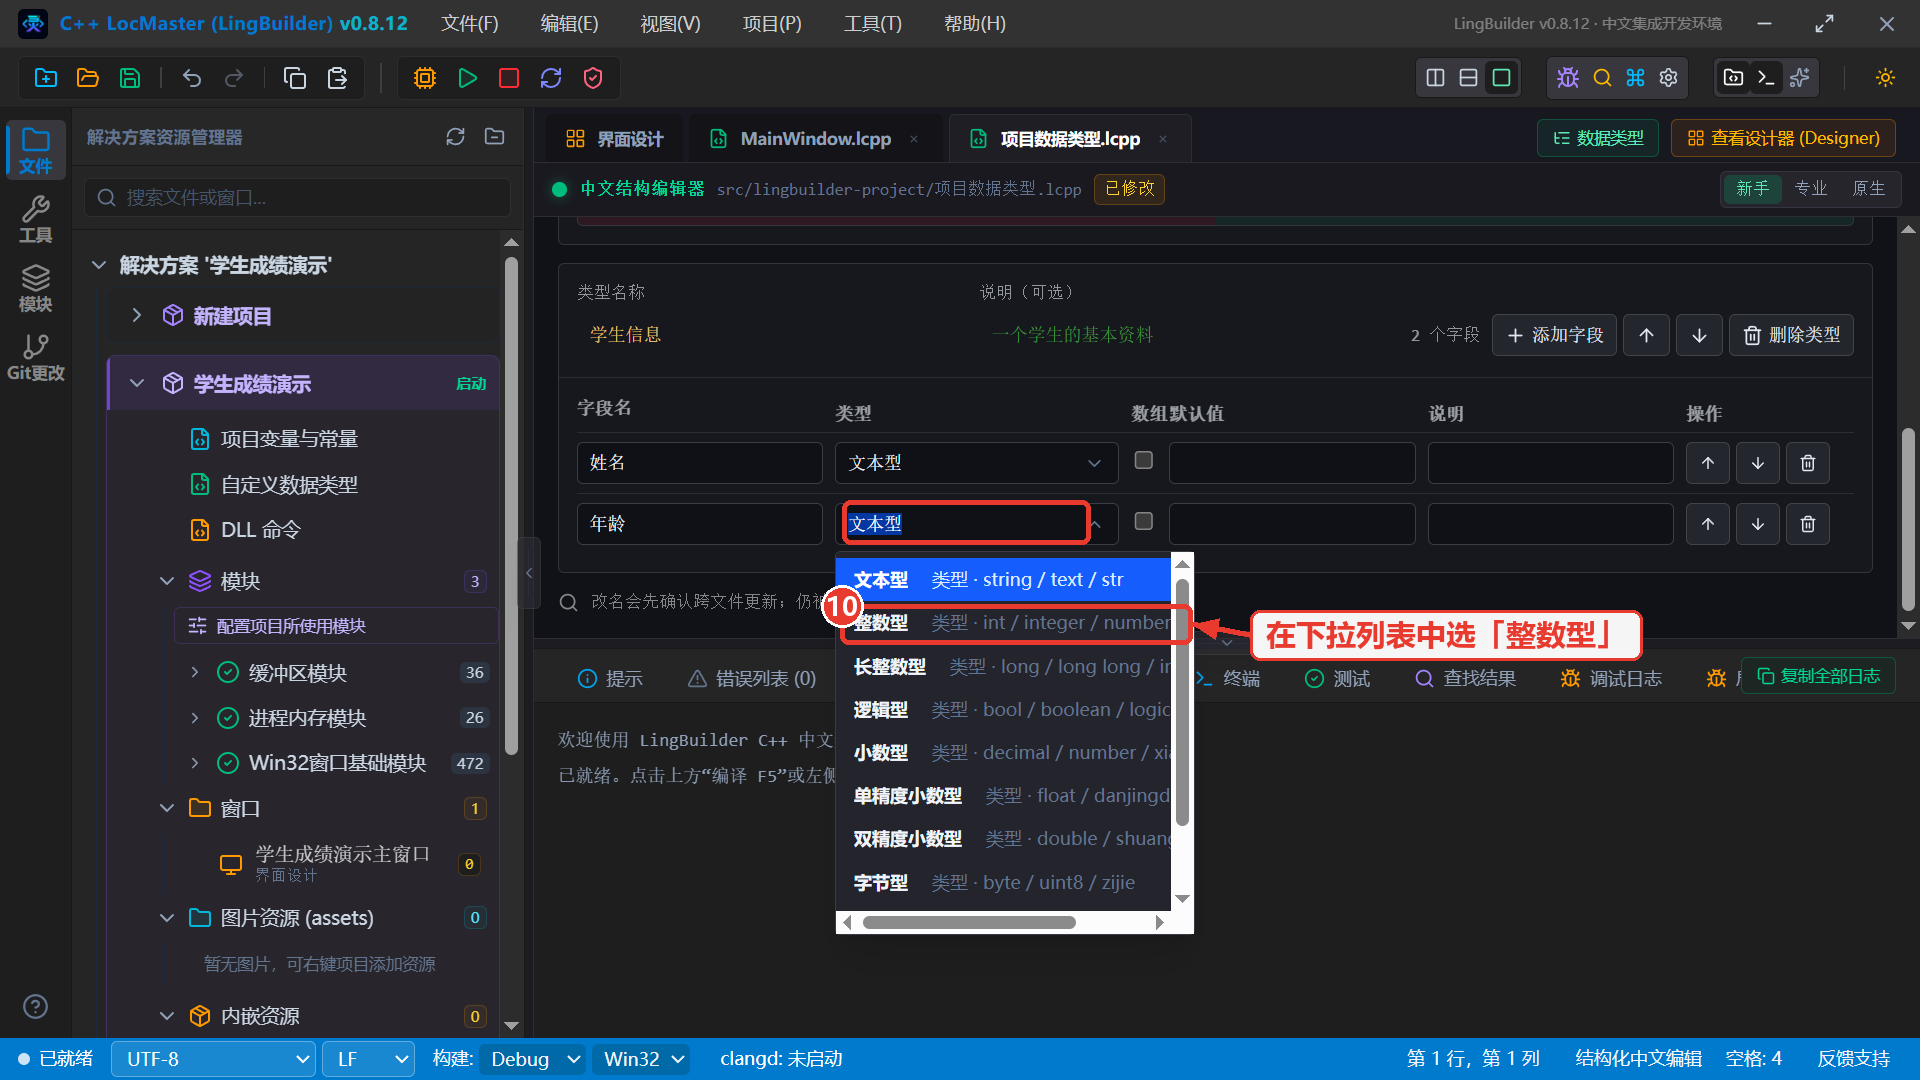The width and height of the screenshot is (1920, 1080).
Task: Click the 搜索文件或窗口 search field
Action: point(297,198)
